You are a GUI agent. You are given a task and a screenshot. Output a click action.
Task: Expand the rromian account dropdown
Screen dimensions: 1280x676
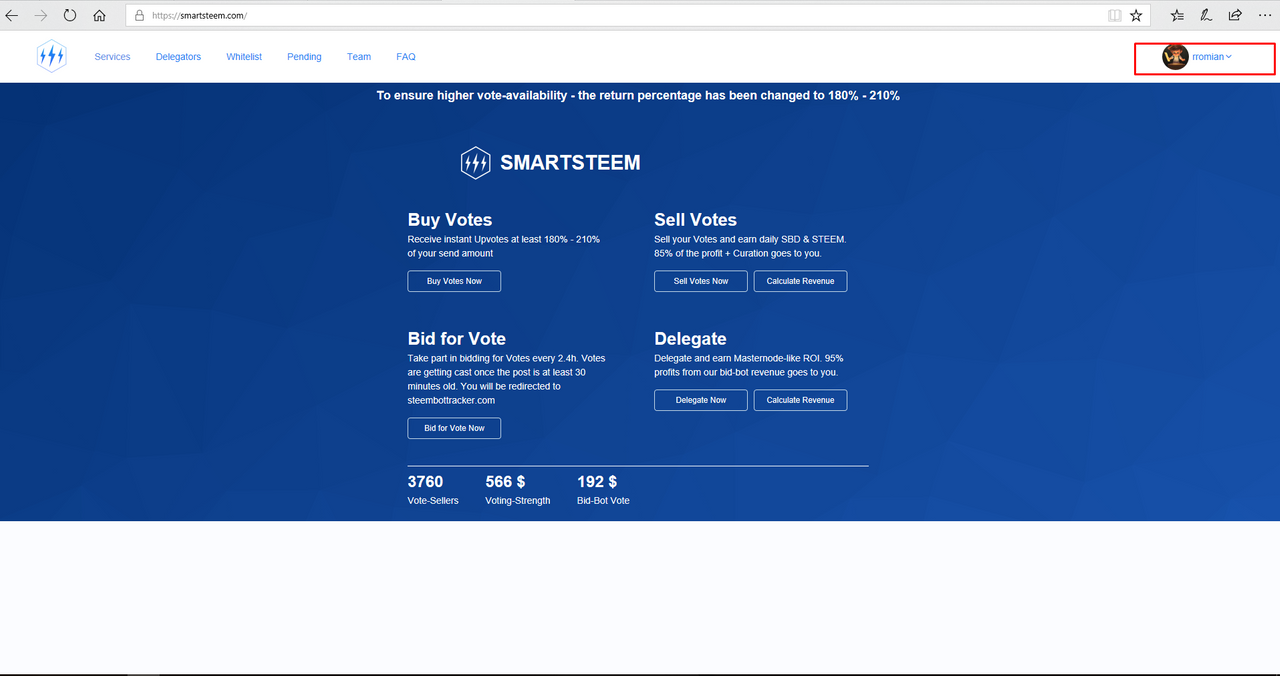pyautogui.click(x=1212, y=57)
